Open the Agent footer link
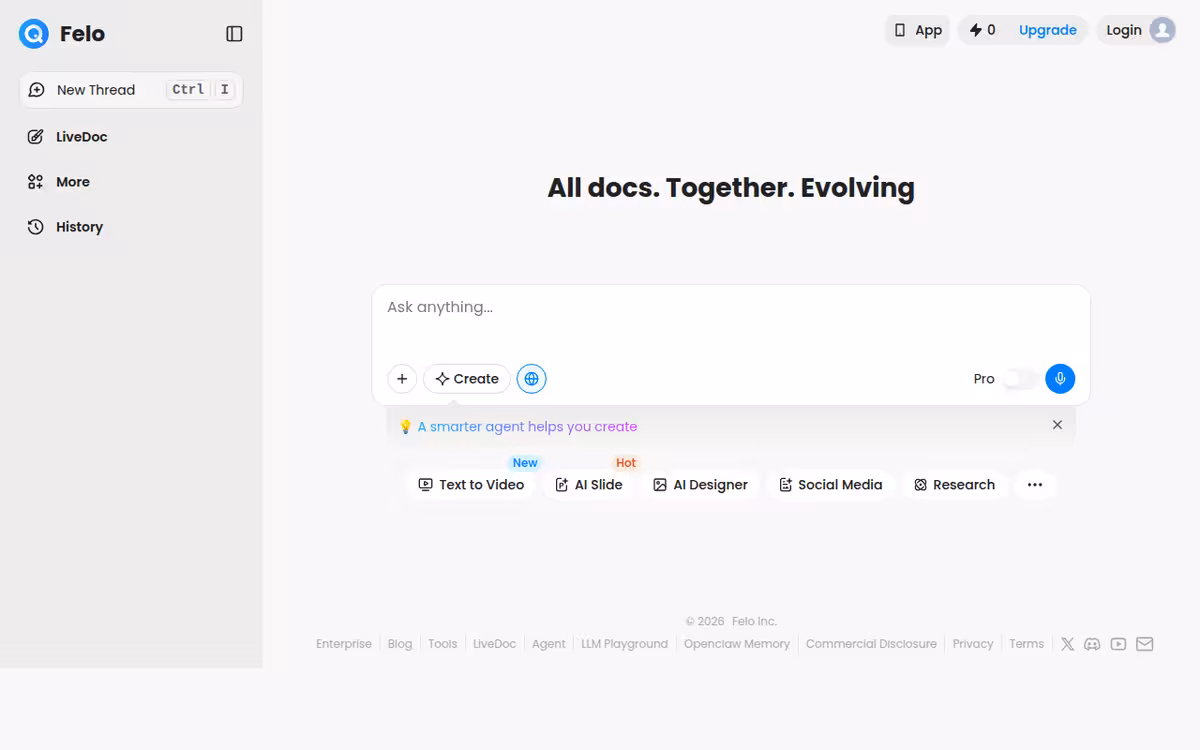The height and width of the screenshot is (750, 1200). point(549,644)
